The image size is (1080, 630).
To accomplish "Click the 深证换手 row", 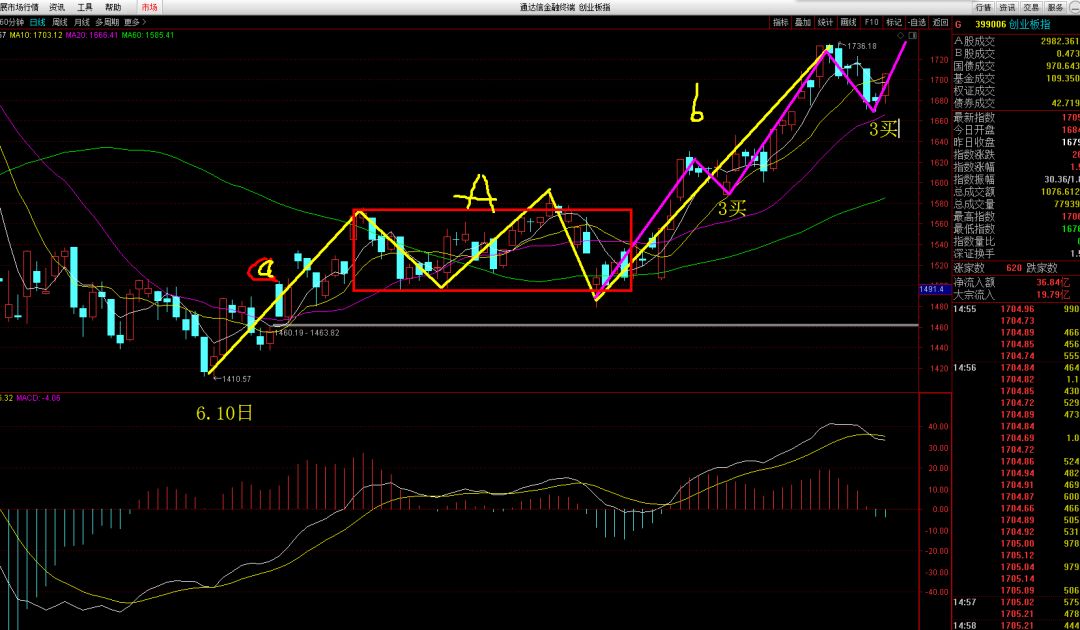I will click(1016, 254).
